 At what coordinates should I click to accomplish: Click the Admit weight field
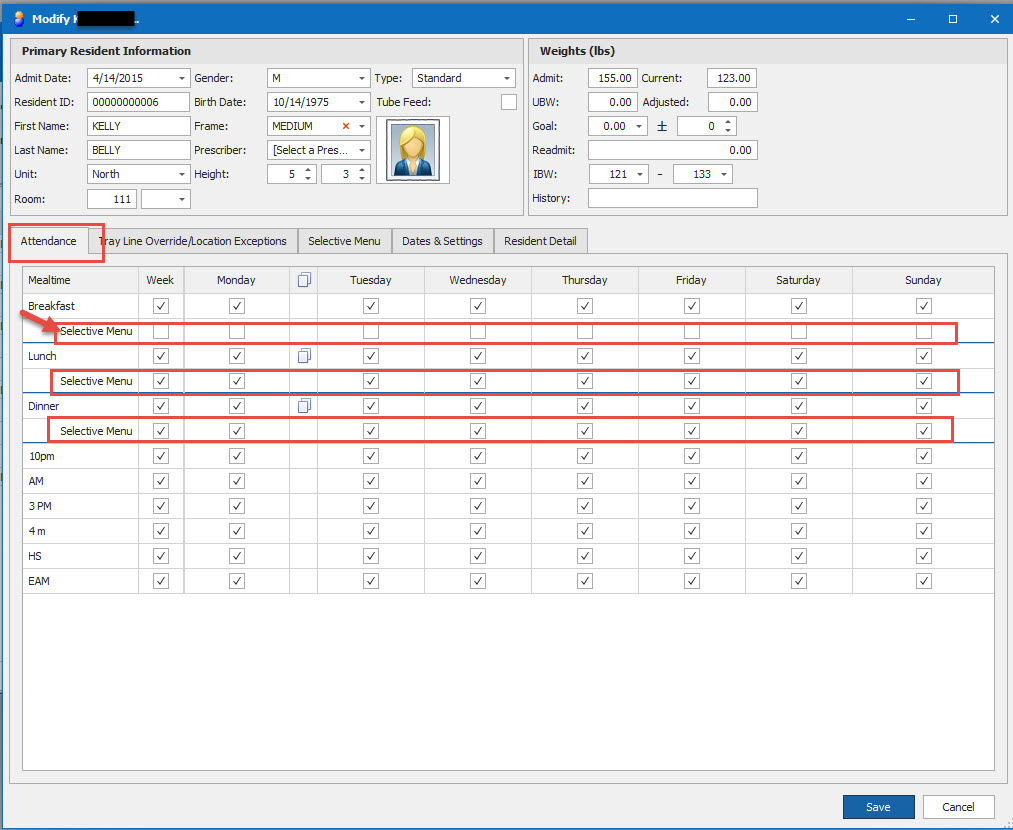(612, 78)
